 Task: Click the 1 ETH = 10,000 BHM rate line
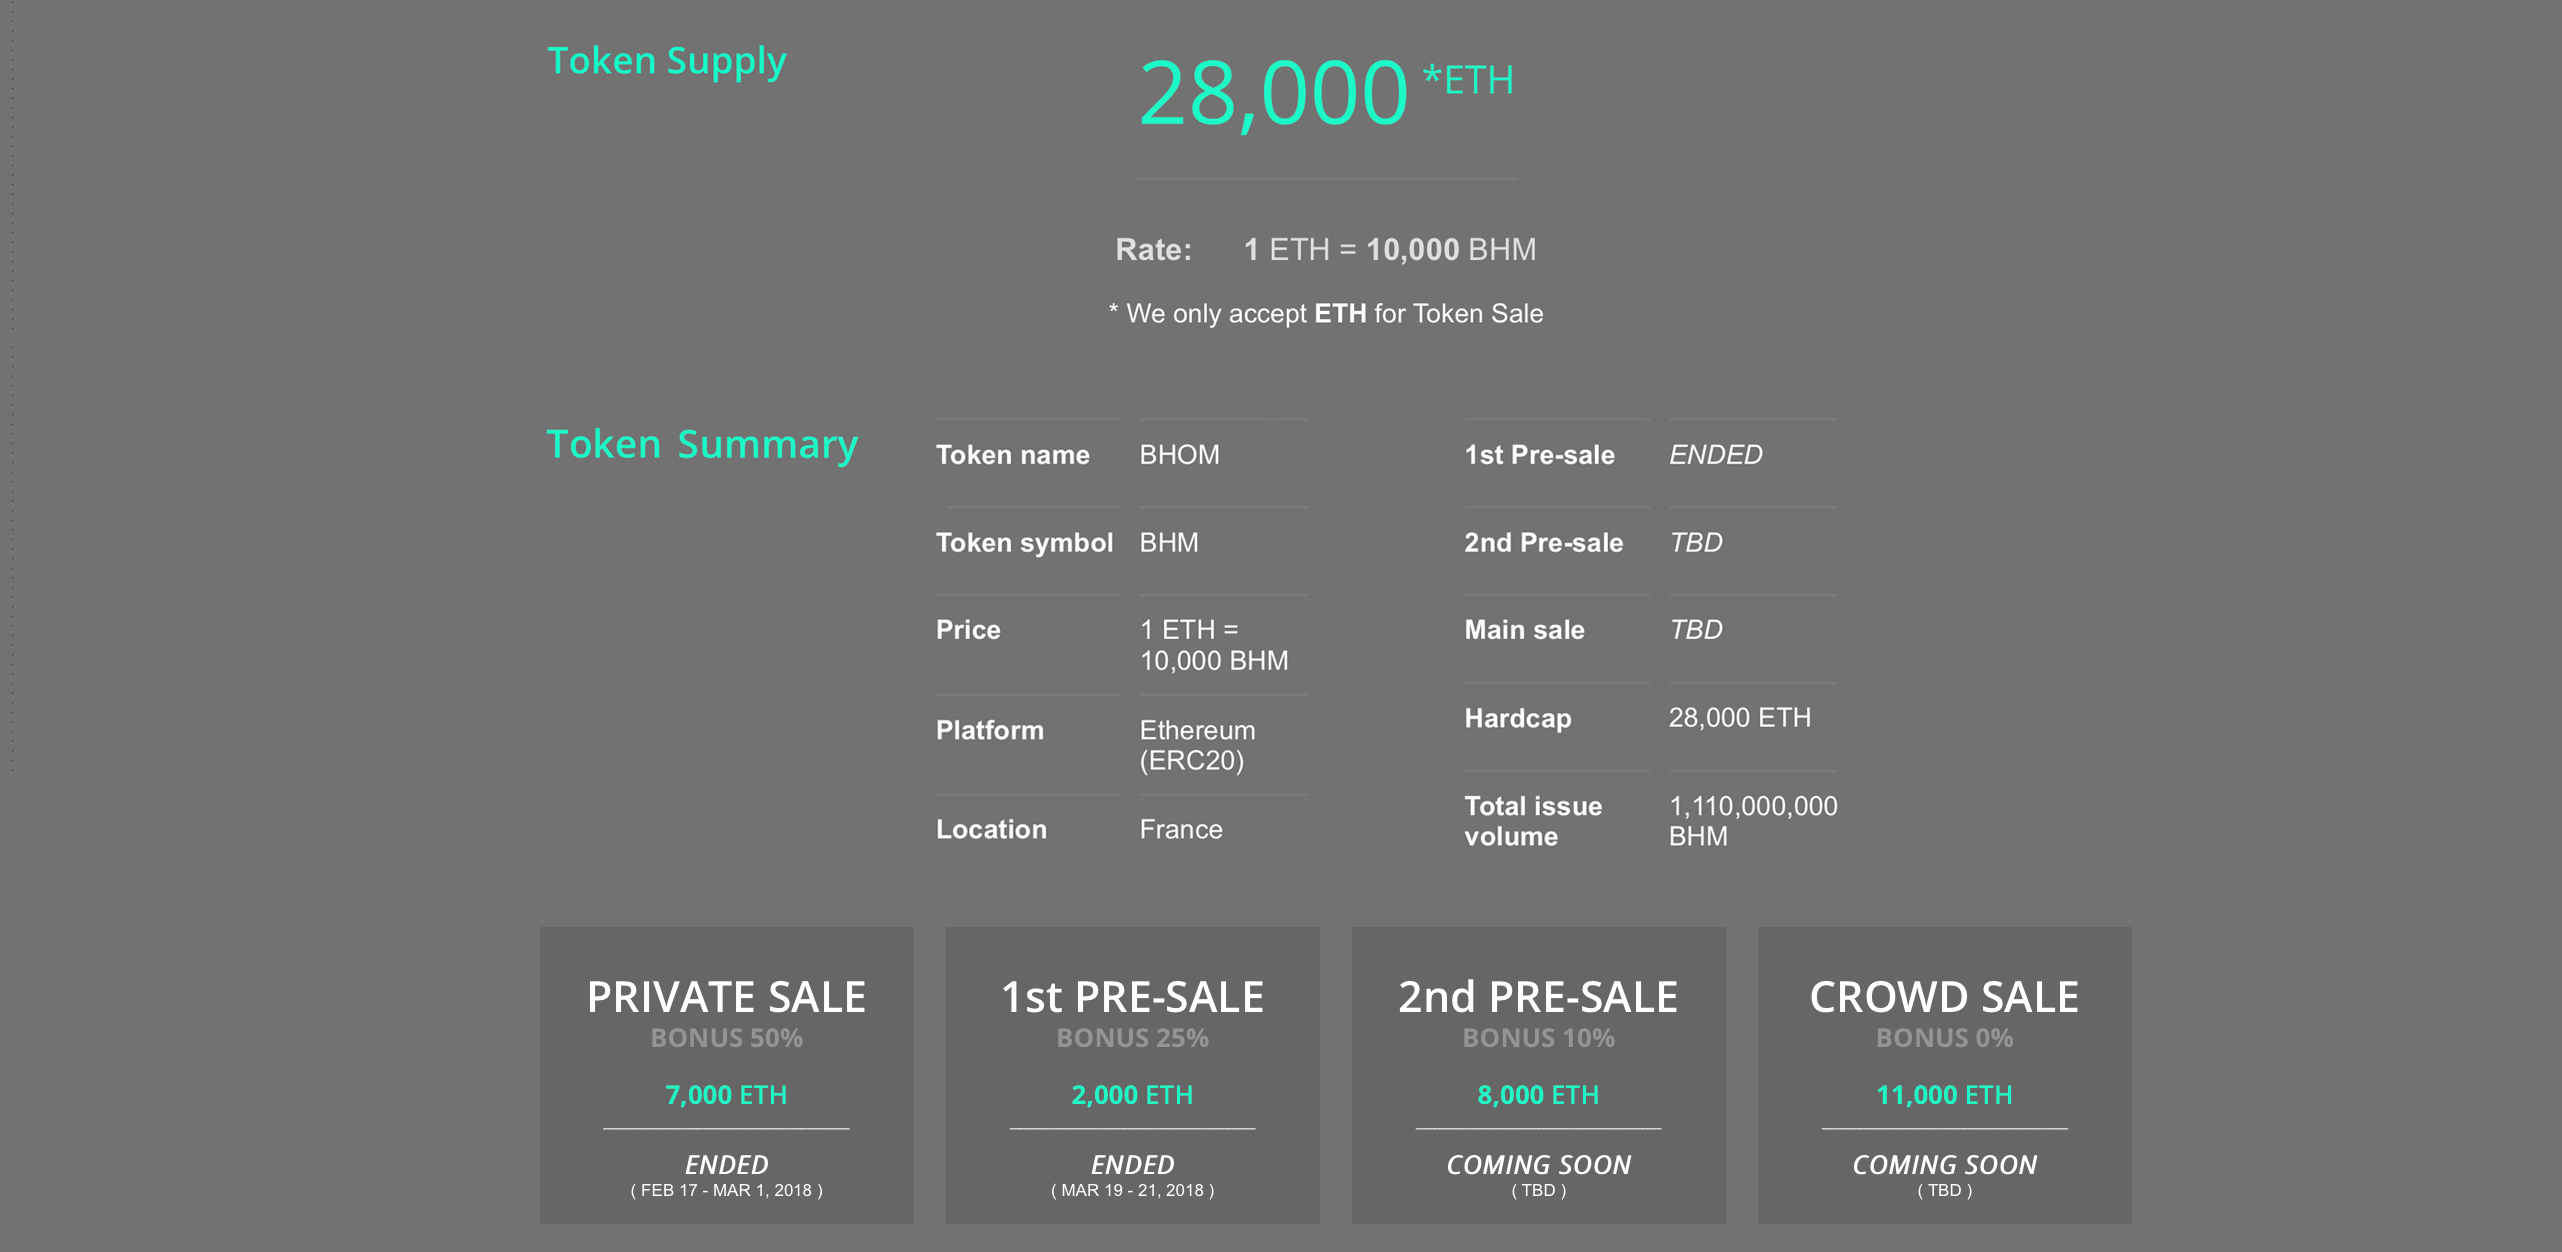(1390, 250)
